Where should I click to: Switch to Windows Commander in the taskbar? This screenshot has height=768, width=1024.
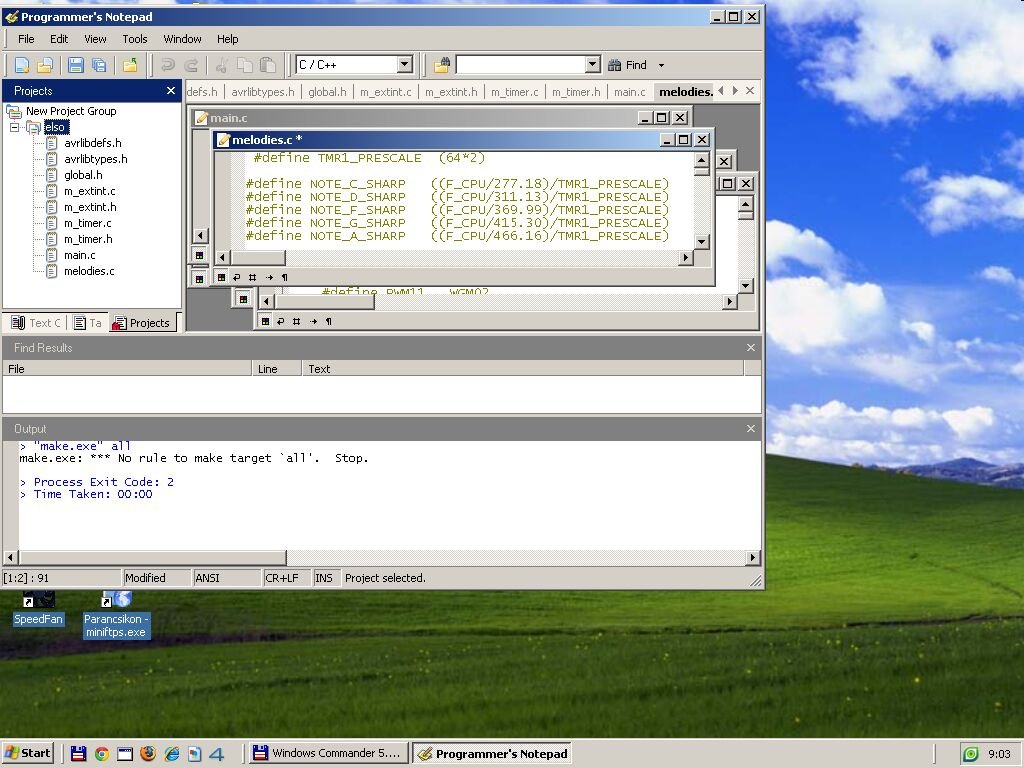pyautogui.click(x=328, y=753)
